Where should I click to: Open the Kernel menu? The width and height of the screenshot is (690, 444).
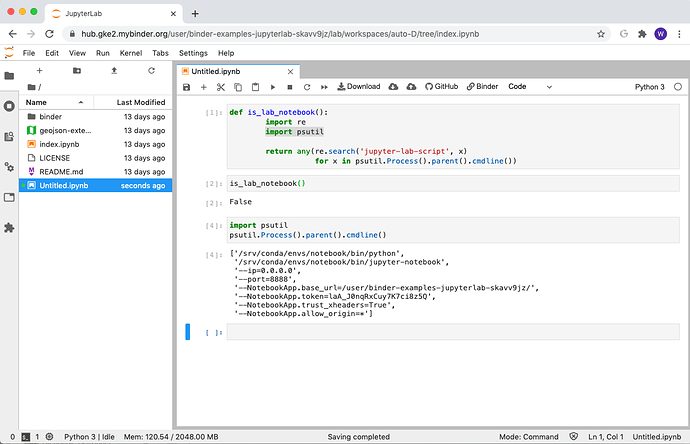pos(131,53)
